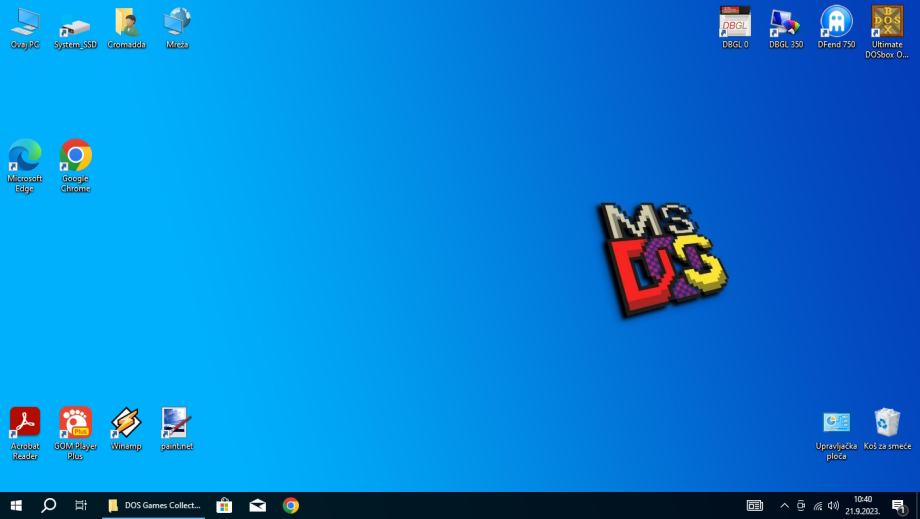This screenshot has width=920, height=519.
Task: Launch Acrobat Reader desktop shortcut
Action: (25, 433)
